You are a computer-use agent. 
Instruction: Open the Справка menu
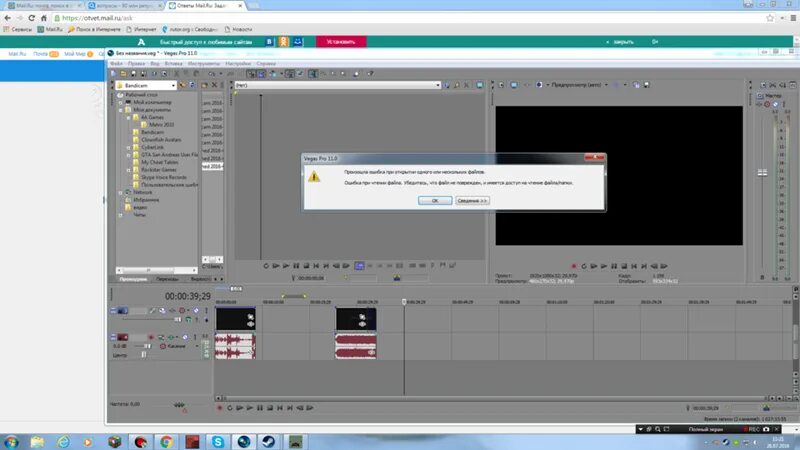point(266,64)
